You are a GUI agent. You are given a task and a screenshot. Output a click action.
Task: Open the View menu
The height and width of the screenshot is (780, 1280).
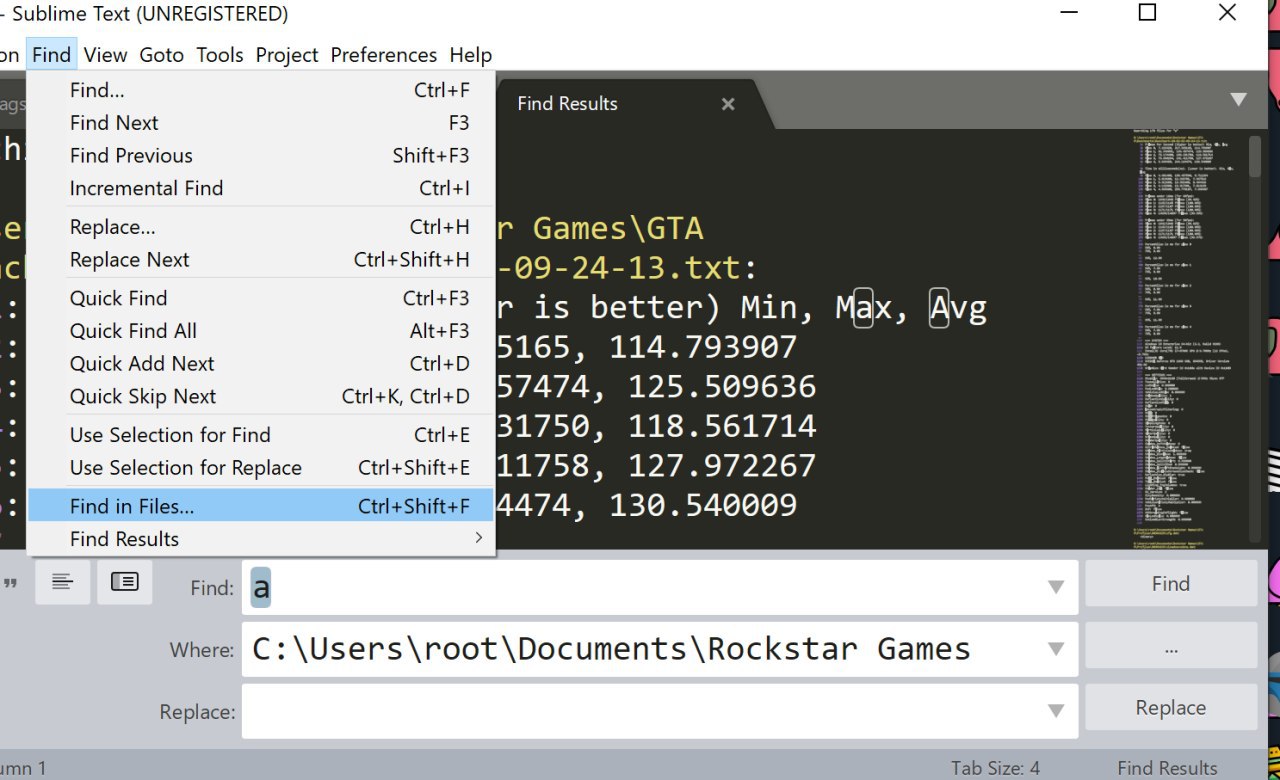pyautogui.click(x=105, y=55)
